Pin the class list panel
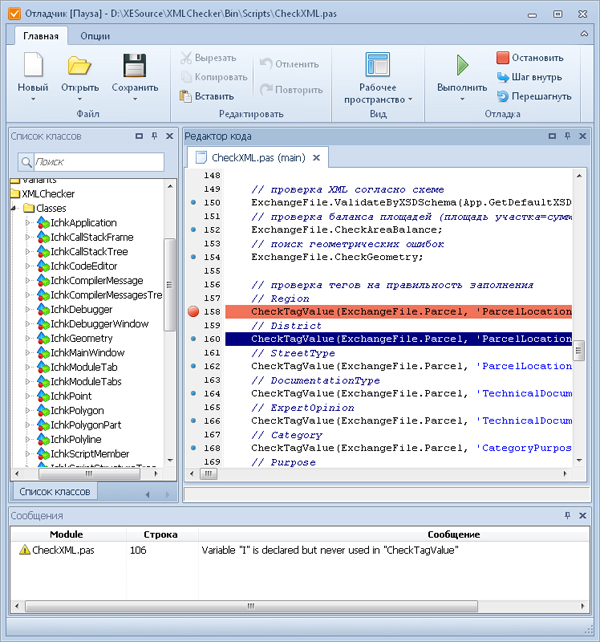This screenshot has width=600, height=642. click(x=154, y=136)
